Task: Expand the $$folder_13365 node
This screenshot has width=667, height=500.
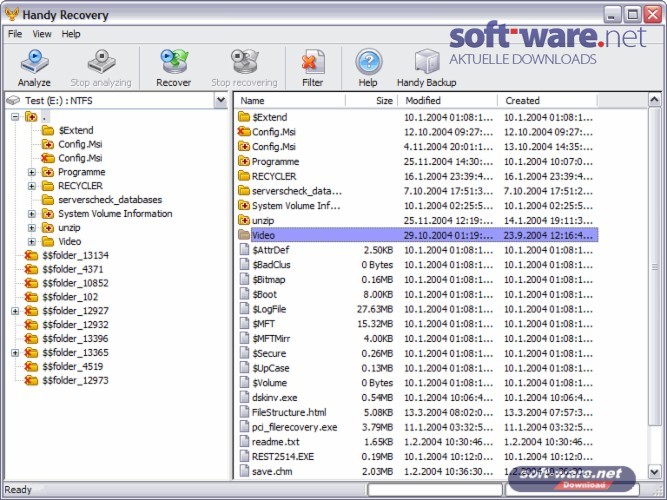Action: point(15,353)
